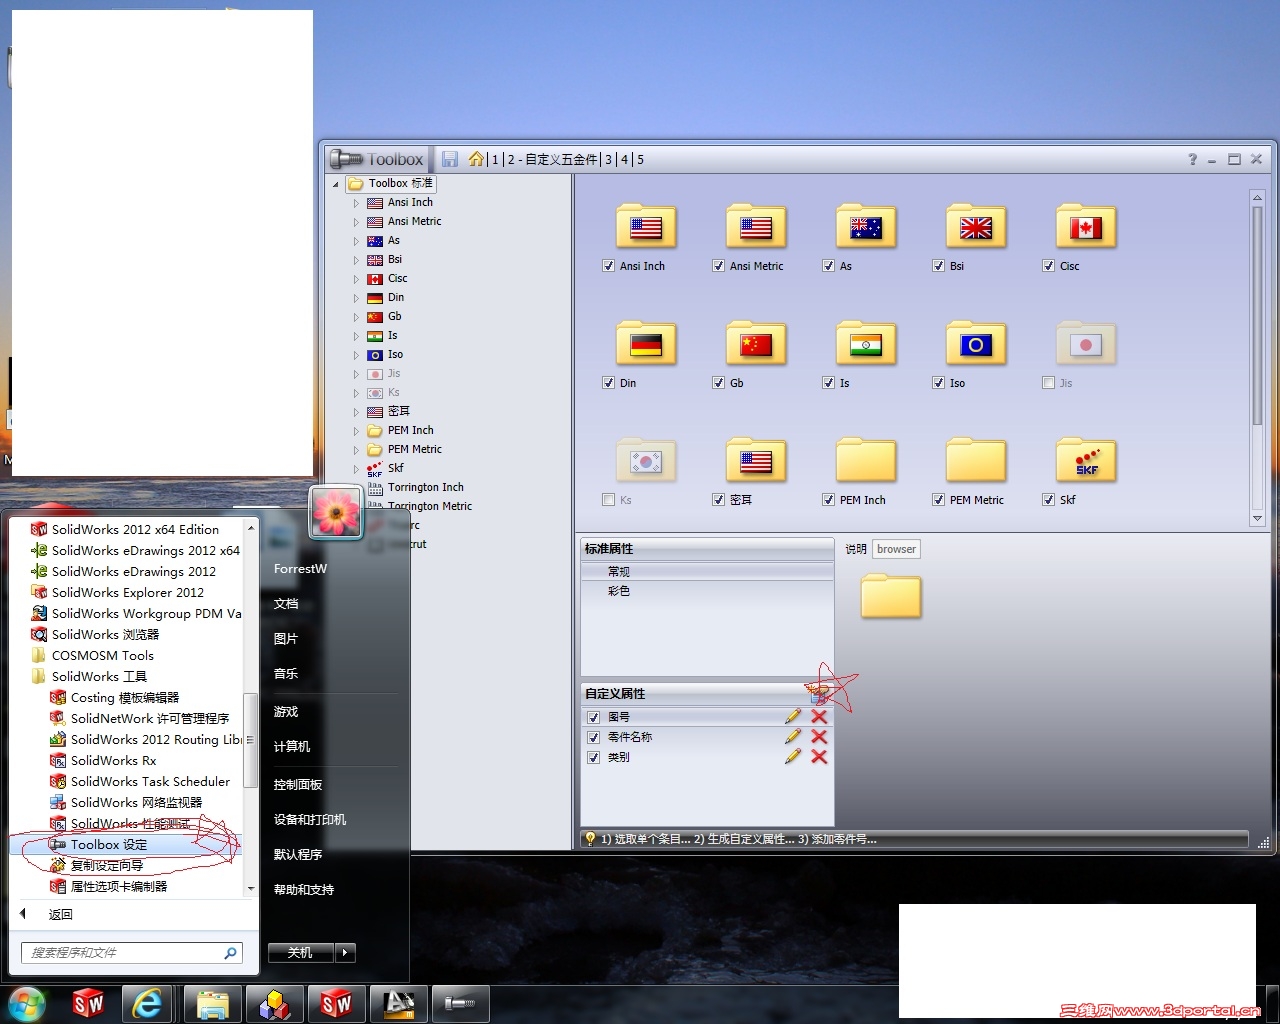Click the standards grid vertical scrollbar
Viewport: 1280px width, 1024px height.
(1257, 315)
